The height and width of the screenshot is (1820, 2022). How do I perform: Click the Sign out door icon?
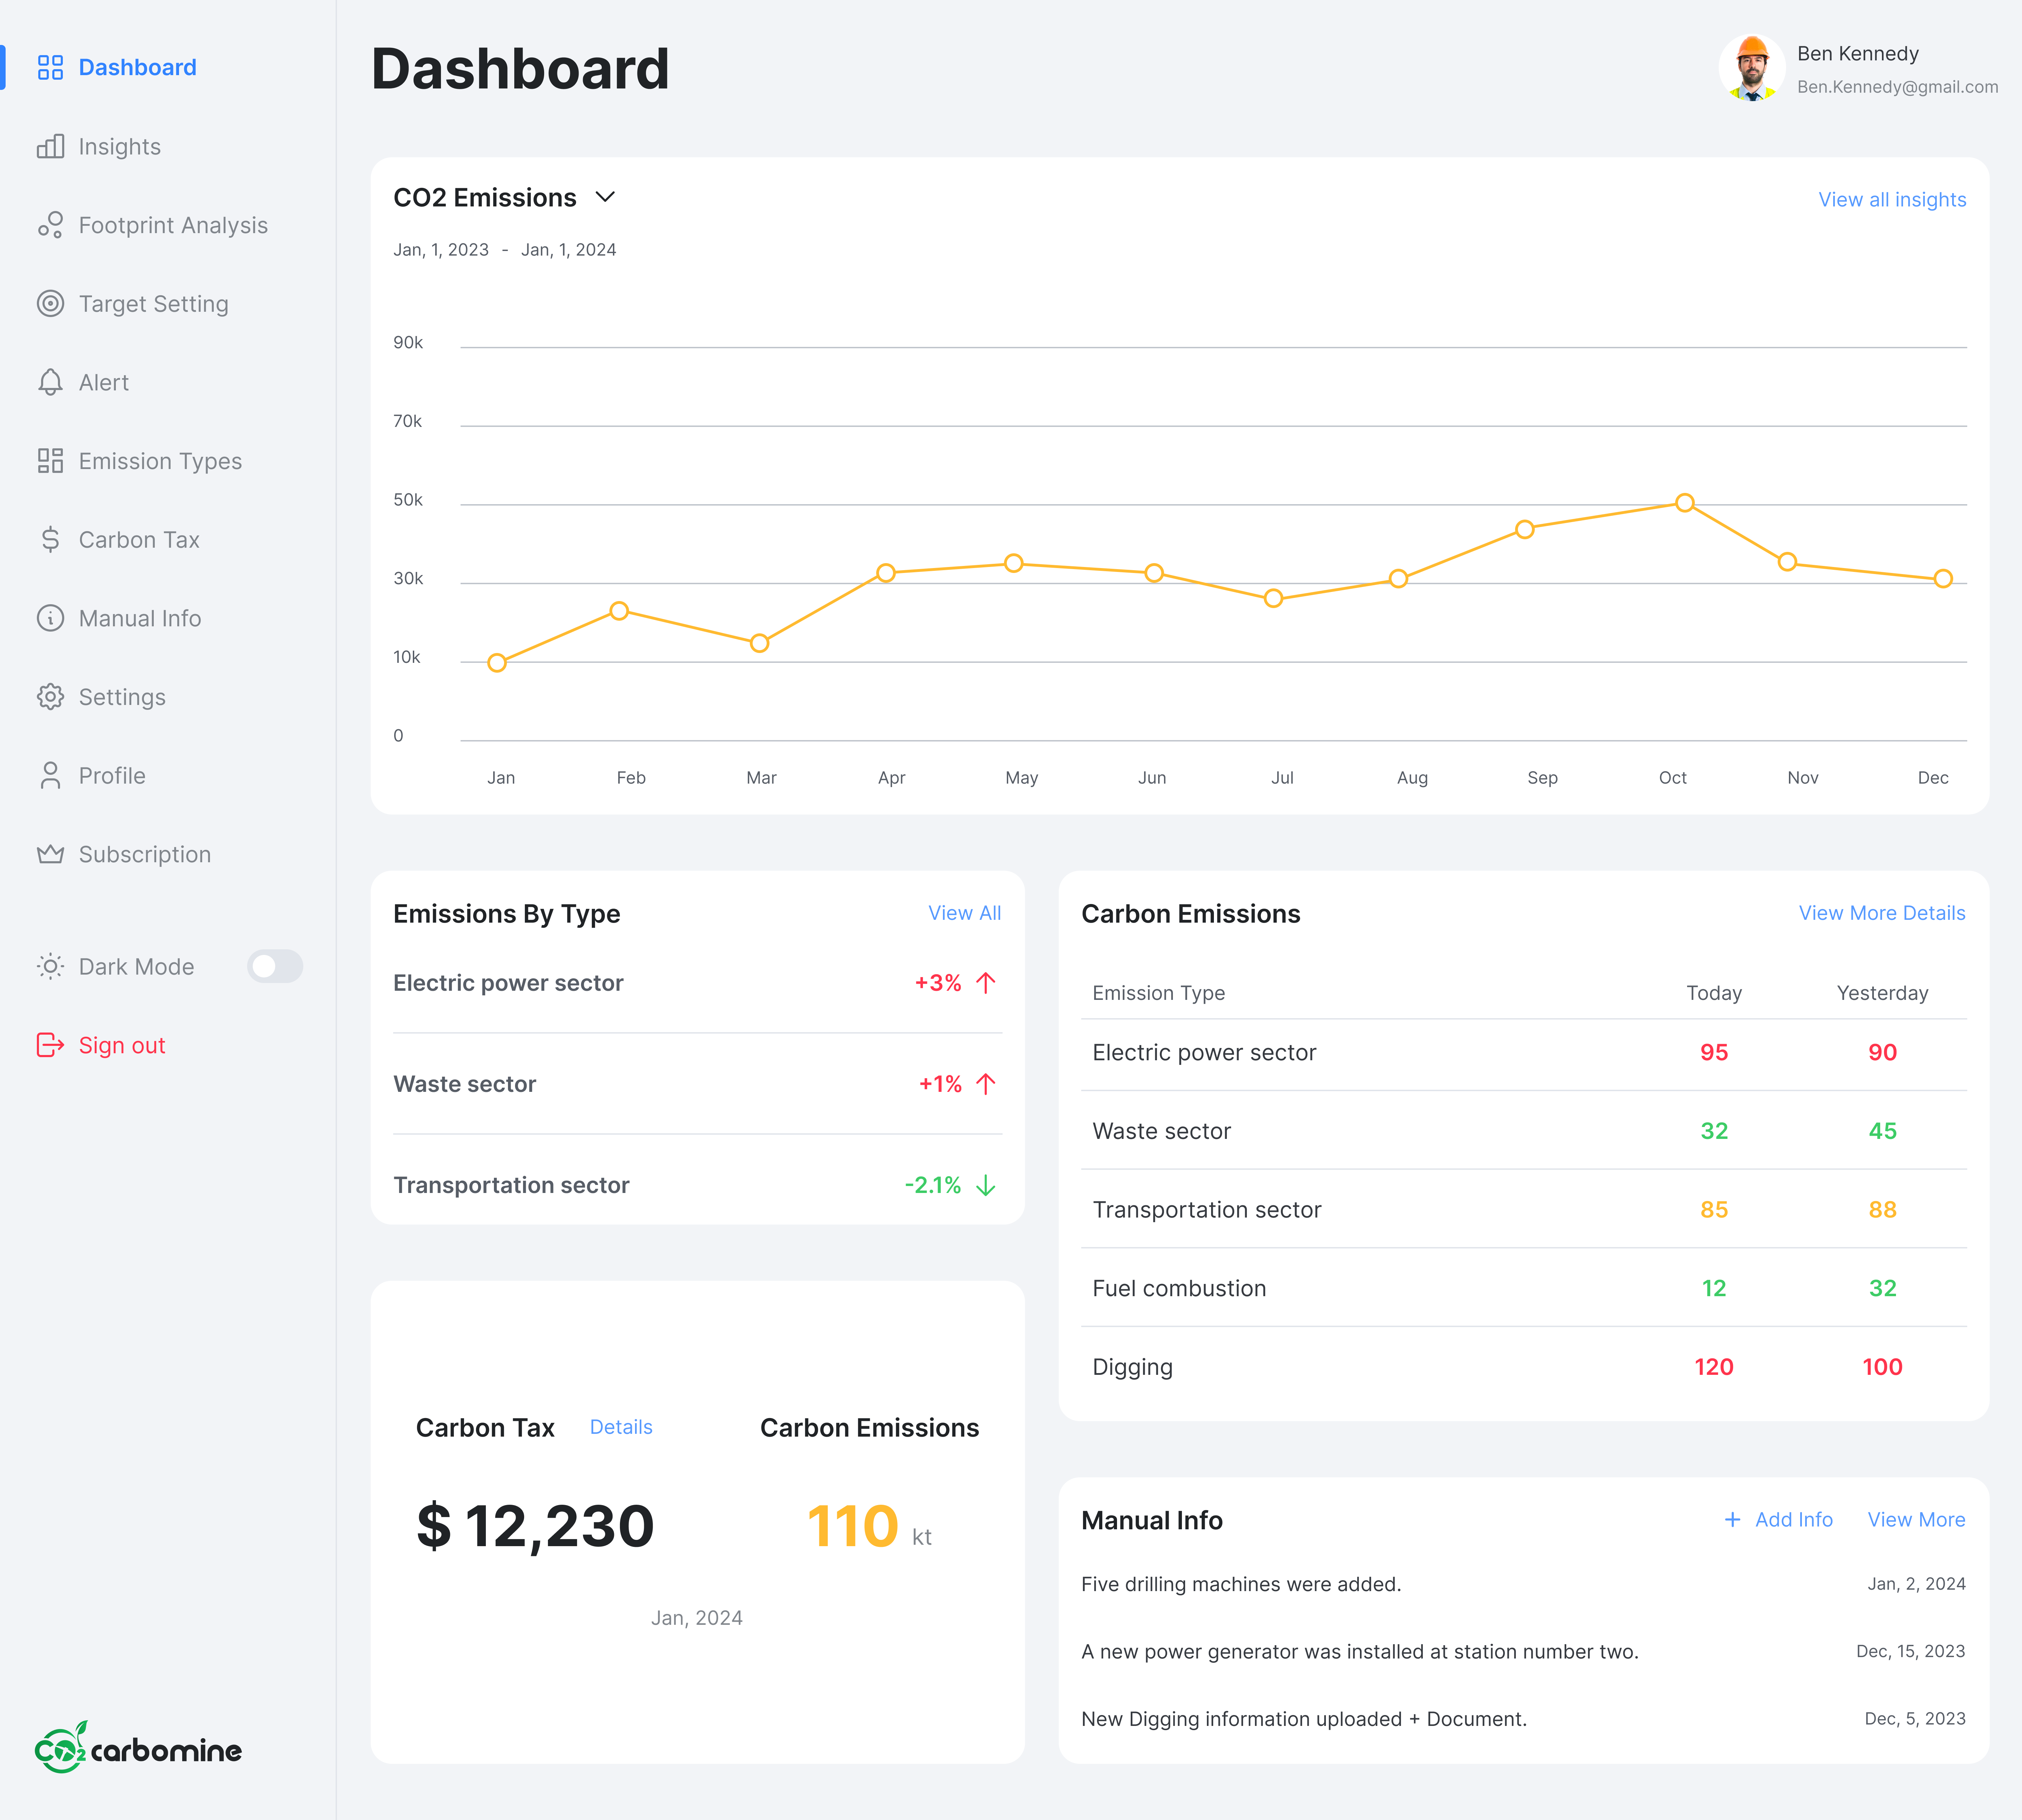[50, 1045]
